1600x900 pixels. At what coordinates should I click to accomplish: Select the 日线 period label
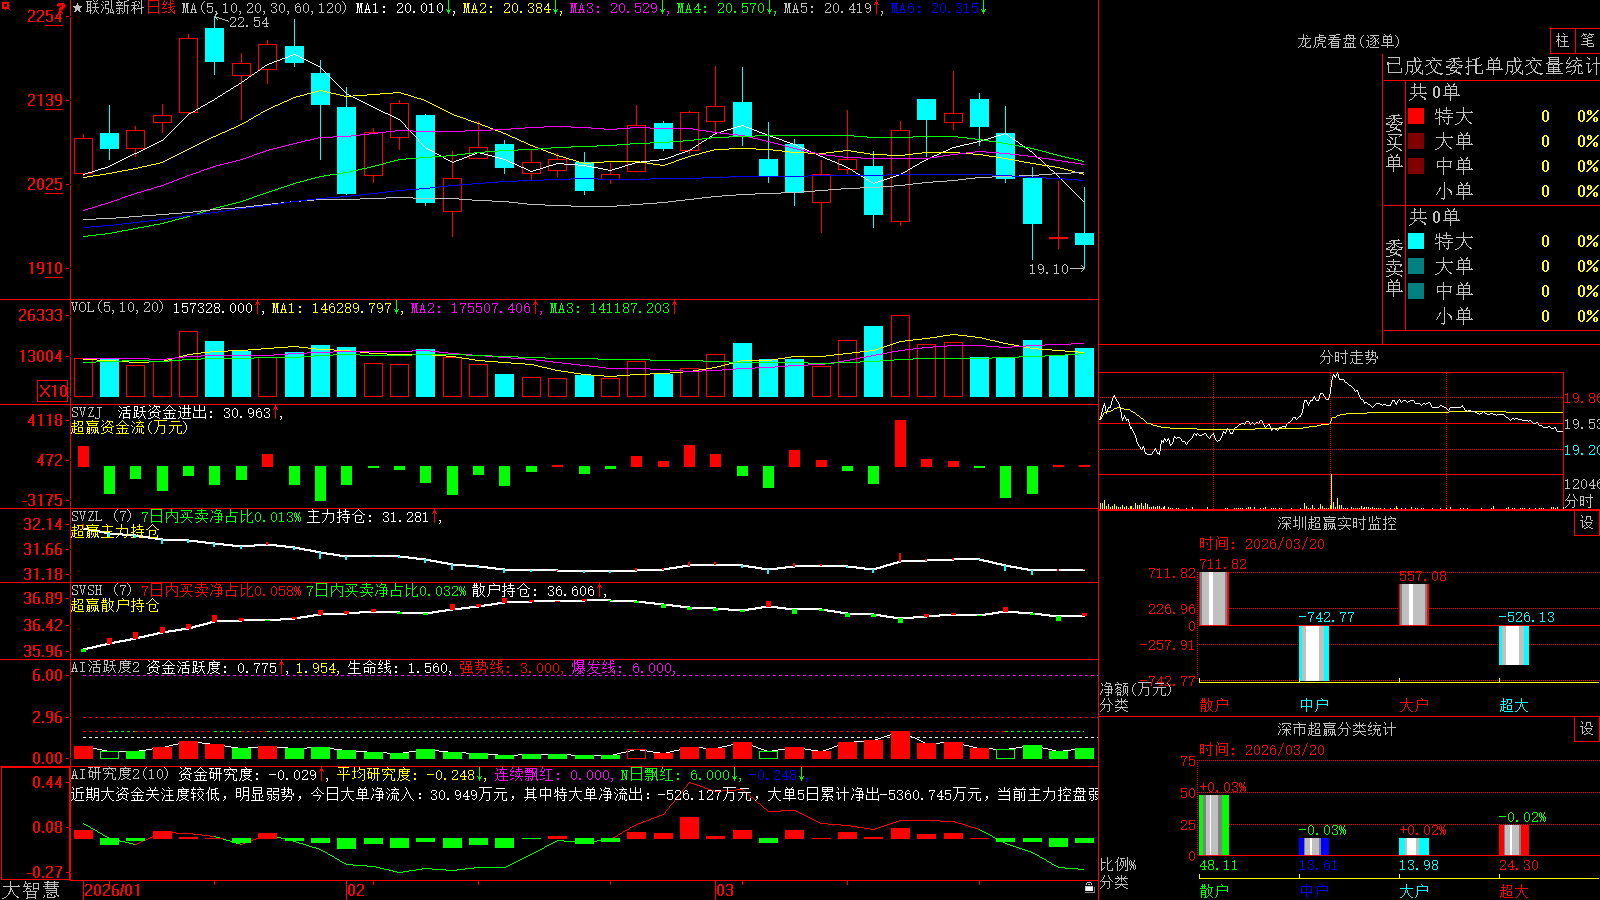[x=161, y=8]
